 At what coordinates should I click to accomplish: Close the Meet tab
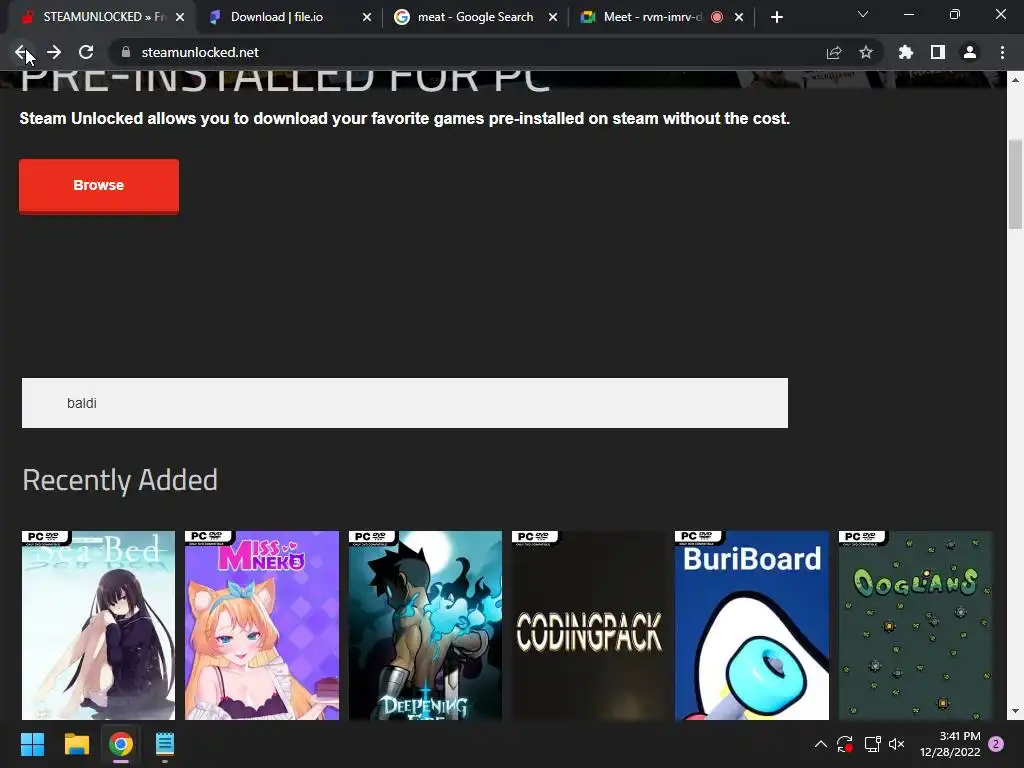tap(739, 17)
